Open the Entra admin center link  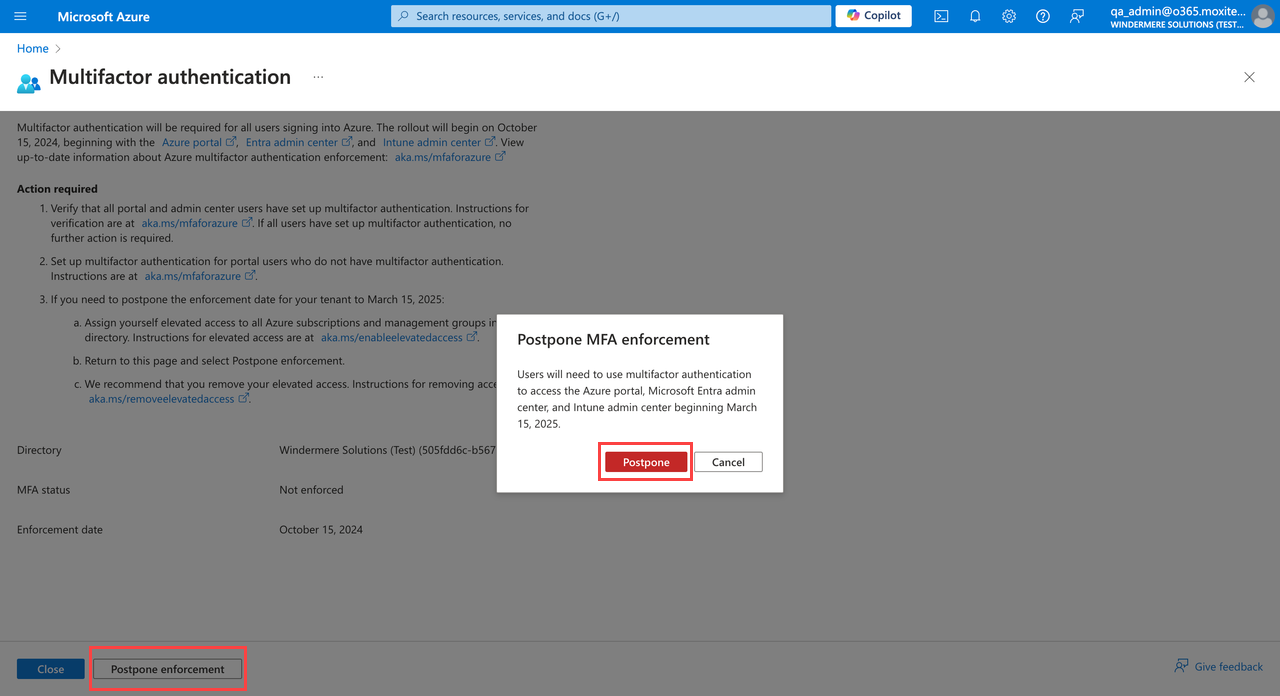pos(299,142)
